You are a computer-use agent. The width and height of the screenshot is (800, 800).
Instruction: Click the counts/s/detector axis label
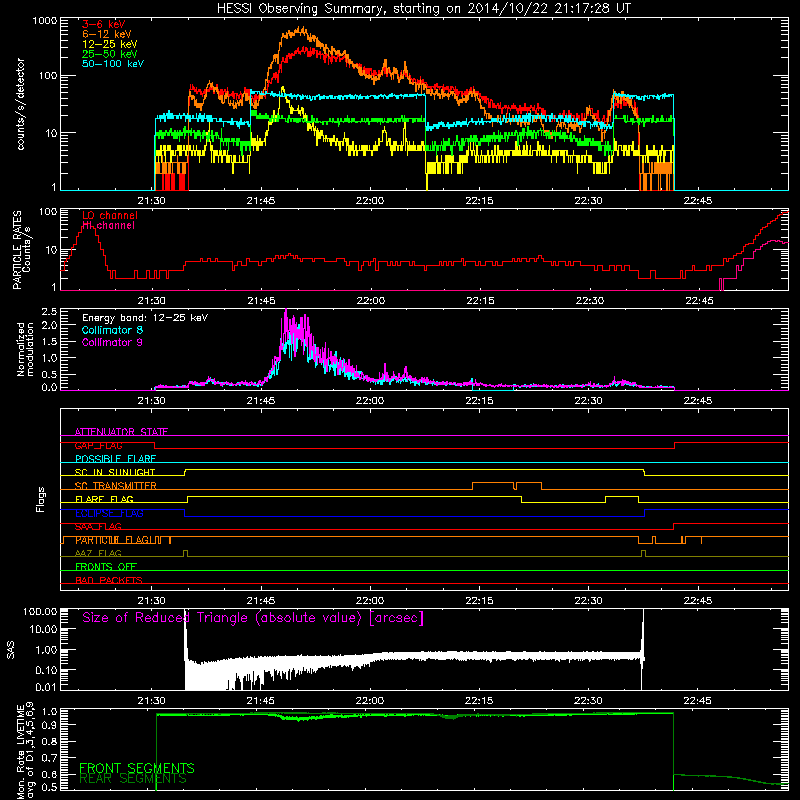(20, 104)
